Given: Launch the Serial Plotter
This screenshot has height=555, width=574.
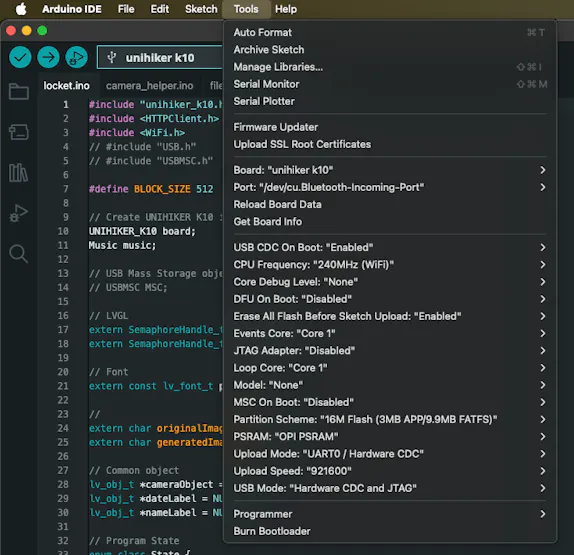Looking at the screenshot, I should 390,101.
